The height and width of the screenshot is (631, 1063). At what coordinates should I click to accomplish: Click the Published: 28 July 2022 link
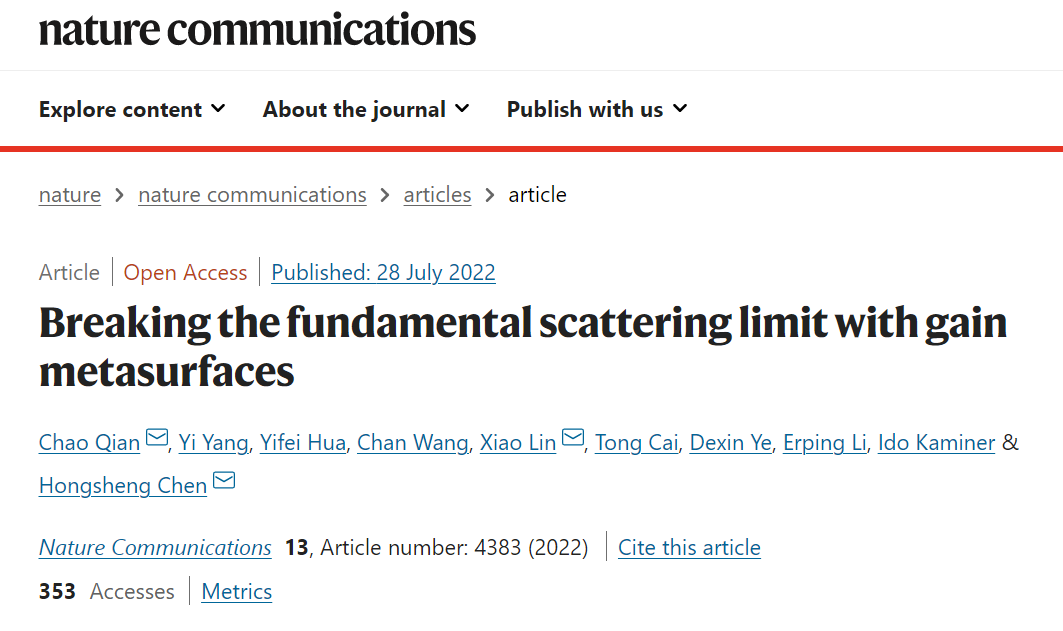point(383,272)
